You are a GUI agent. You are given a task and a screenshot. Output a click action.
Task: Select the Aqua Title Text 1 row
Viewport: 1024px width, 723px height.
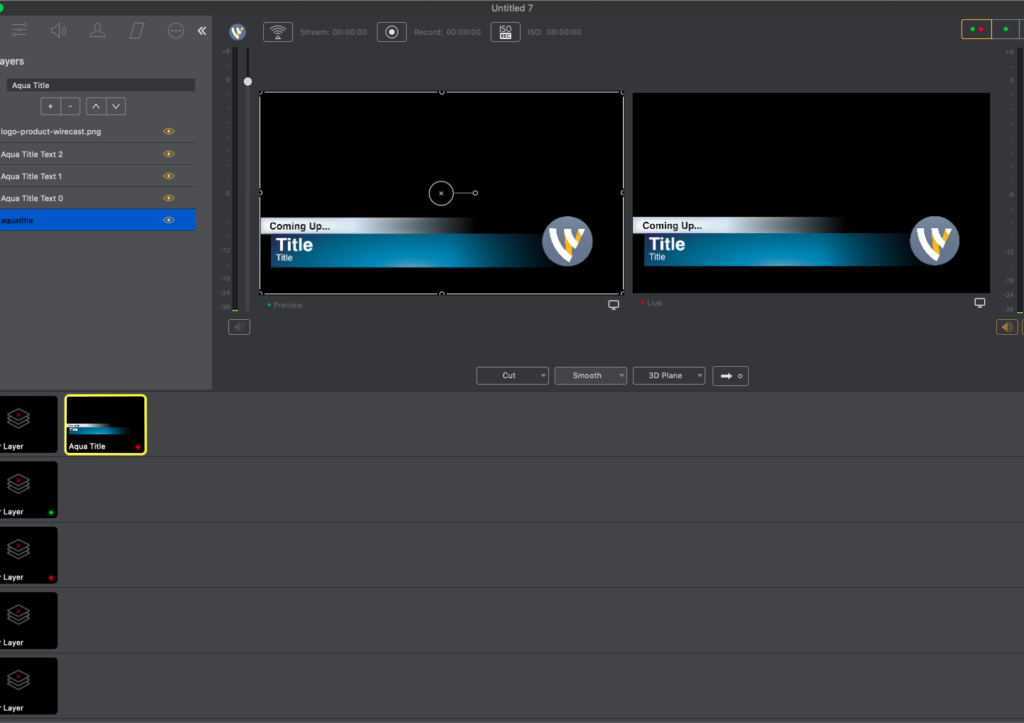[x=97, y=176]
